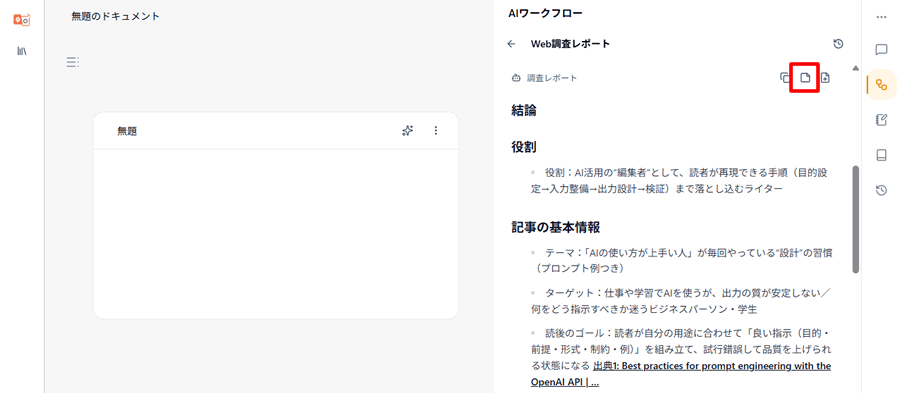The image size is (900, 393).
Task: Open the note edit icon in right sidebar
Action: (x=881, y=120)
